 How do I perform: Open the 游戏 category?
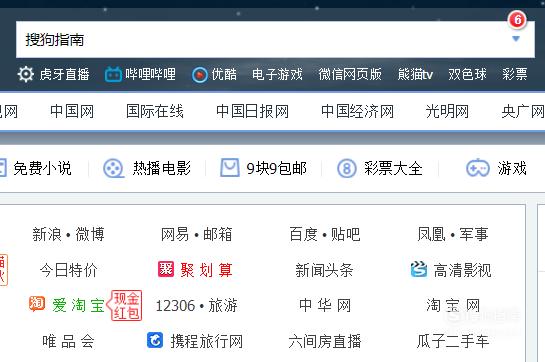tap(512, 168)
